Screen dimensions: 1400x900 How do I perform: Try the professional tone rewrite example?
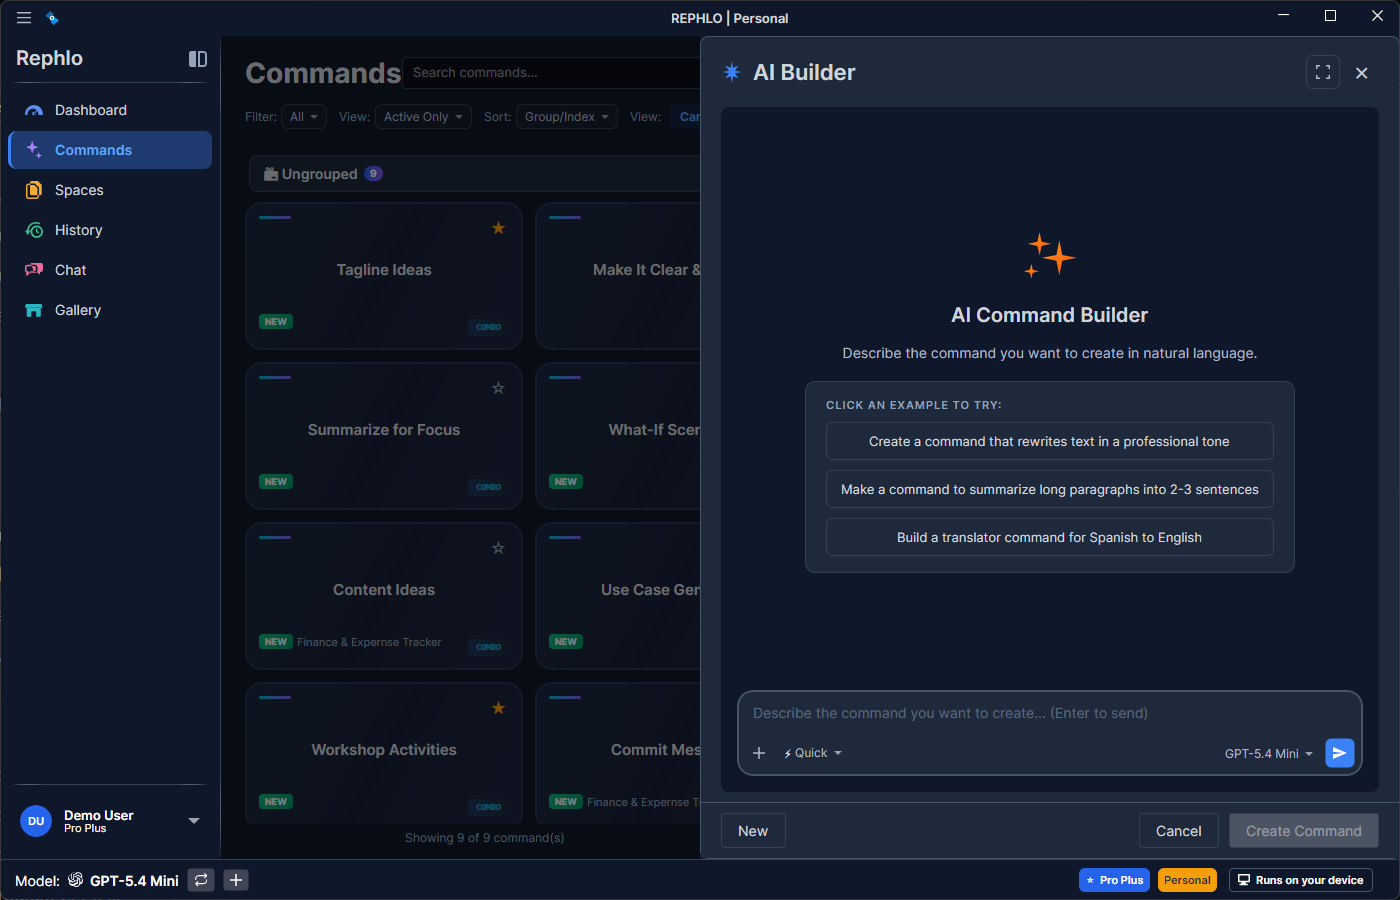pos(1049,441)
